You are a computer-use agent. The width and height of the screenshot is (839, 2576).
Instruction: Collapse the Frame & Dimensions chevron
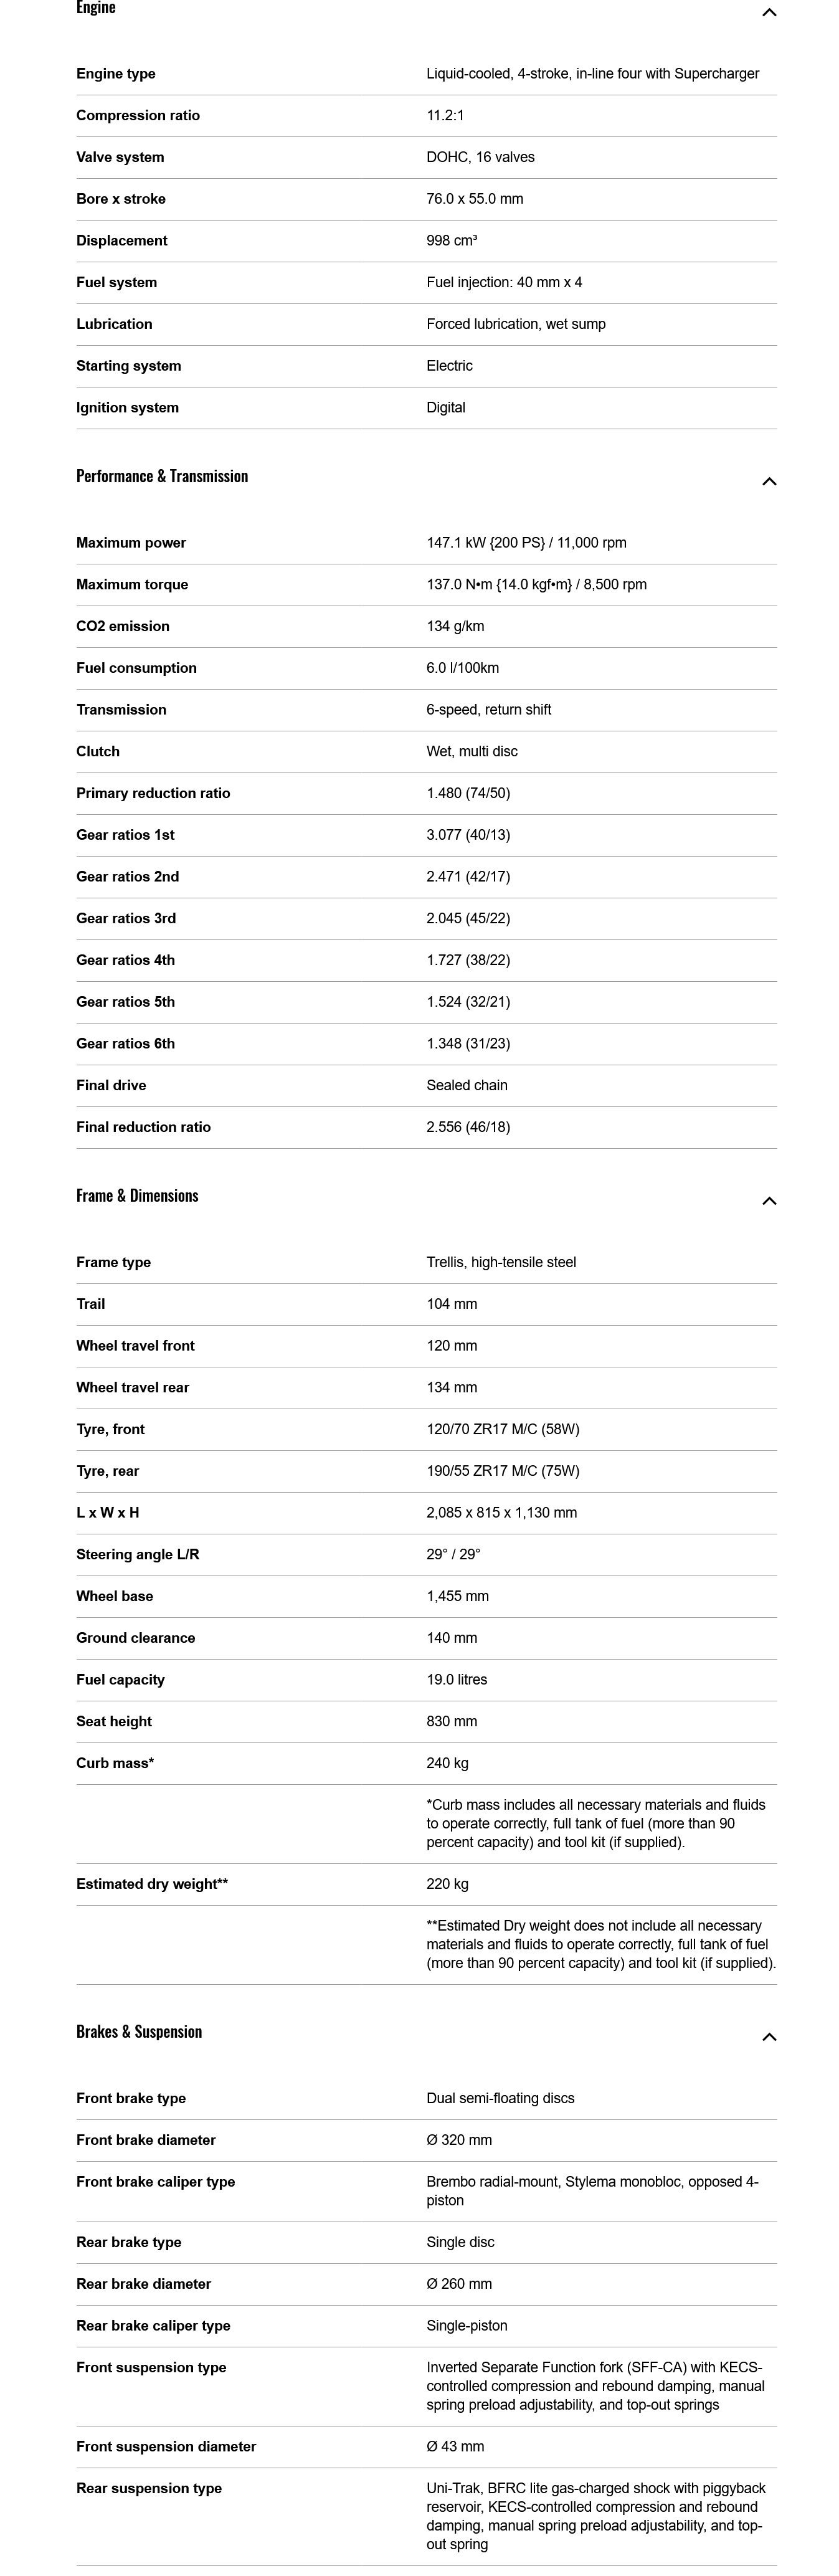(x=768, y=1200)
